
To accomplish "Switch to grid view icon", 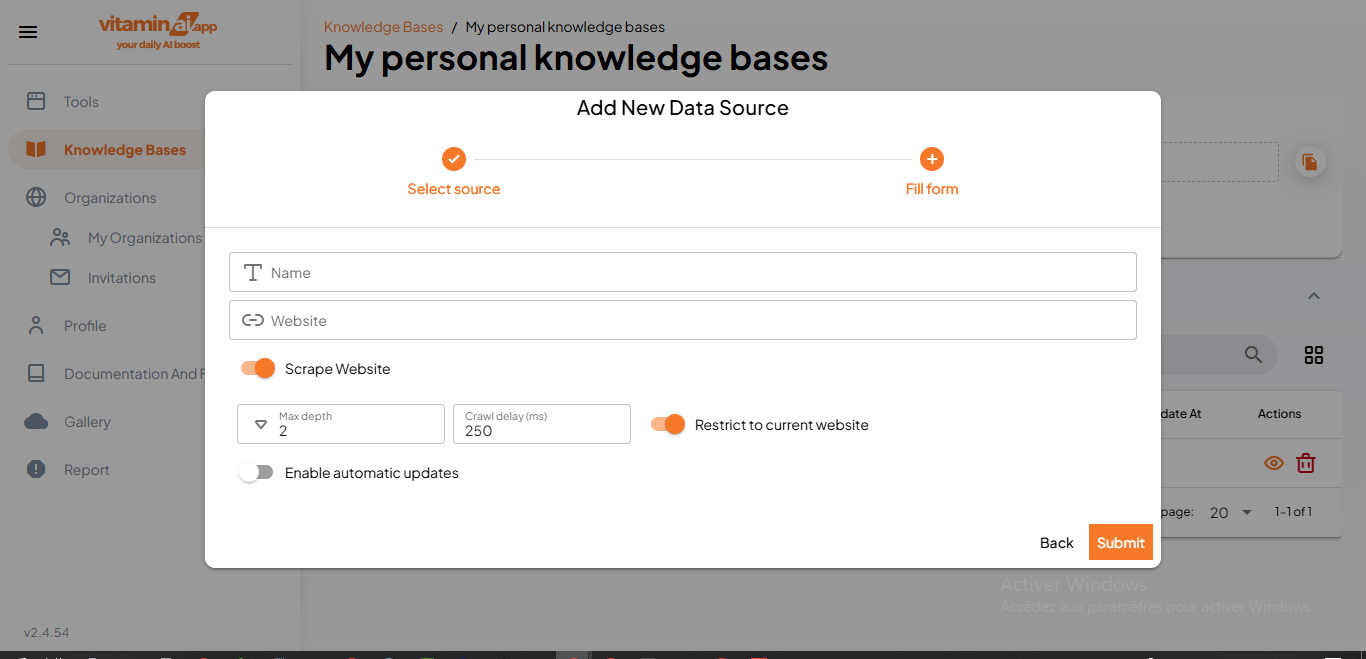I will click(1314, 355).
